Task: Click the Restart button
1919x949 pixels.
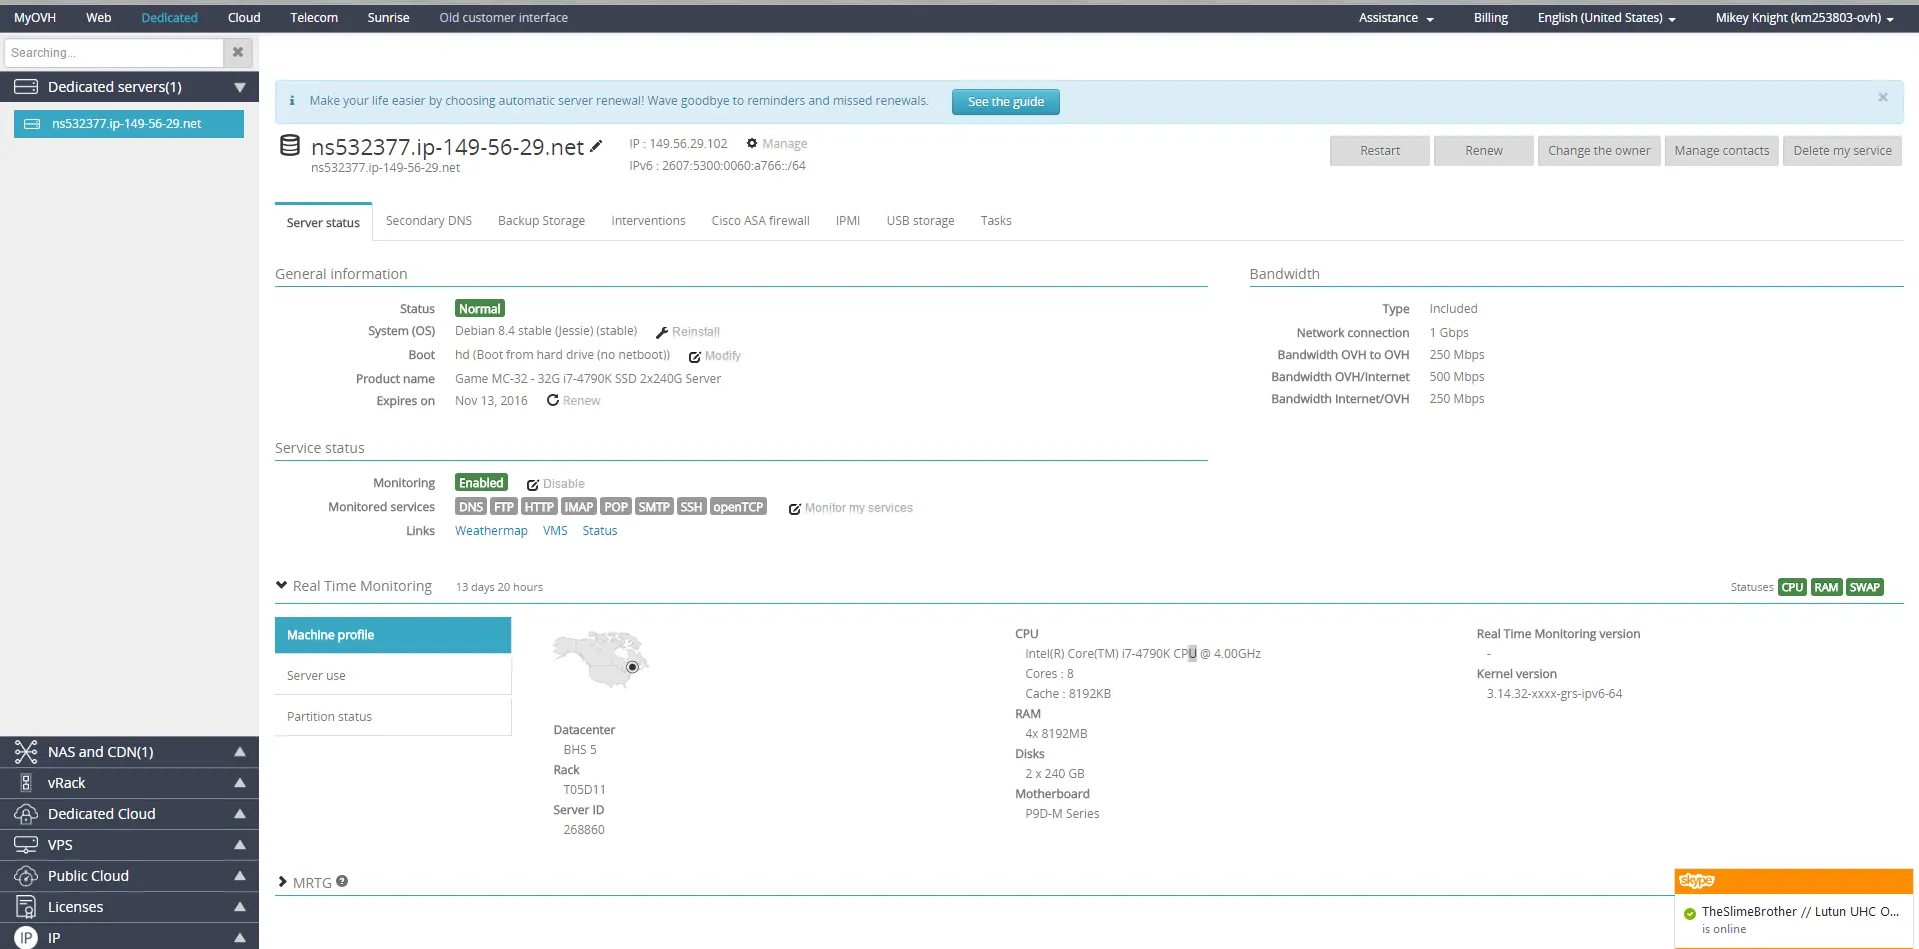Action: click(1380, 151)
